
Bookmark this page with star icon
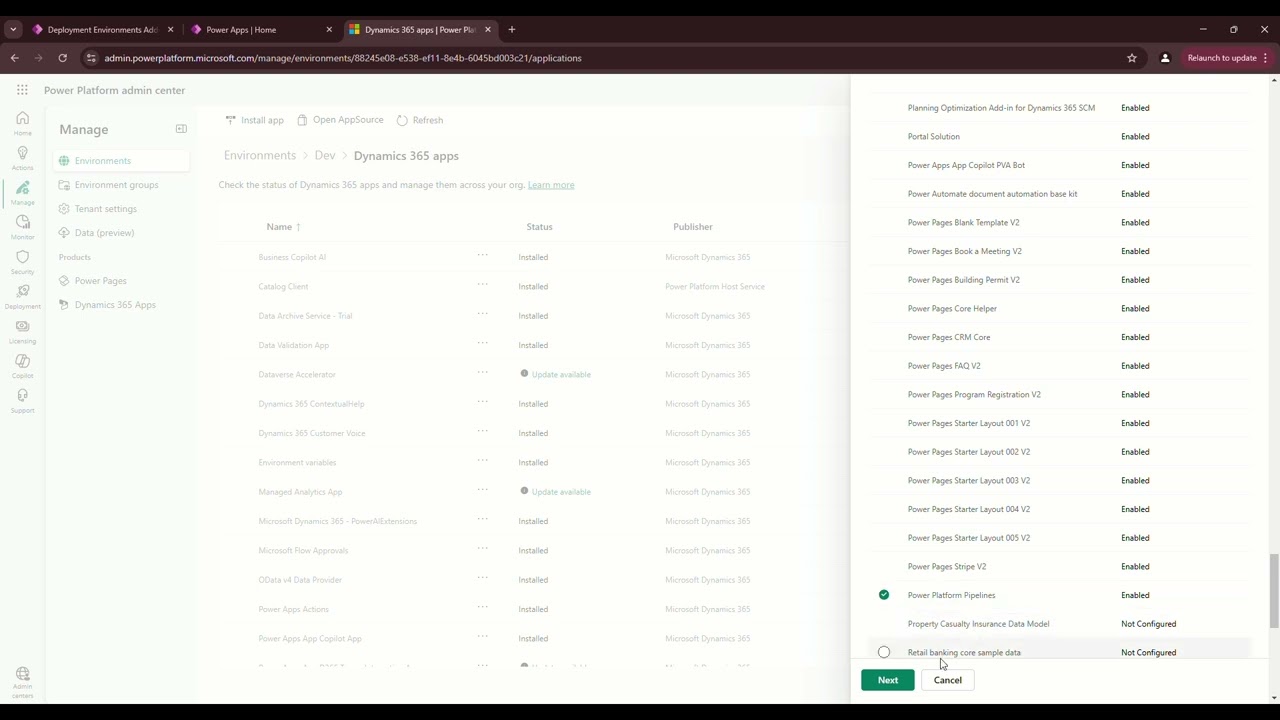click(x=1132, y=58)
